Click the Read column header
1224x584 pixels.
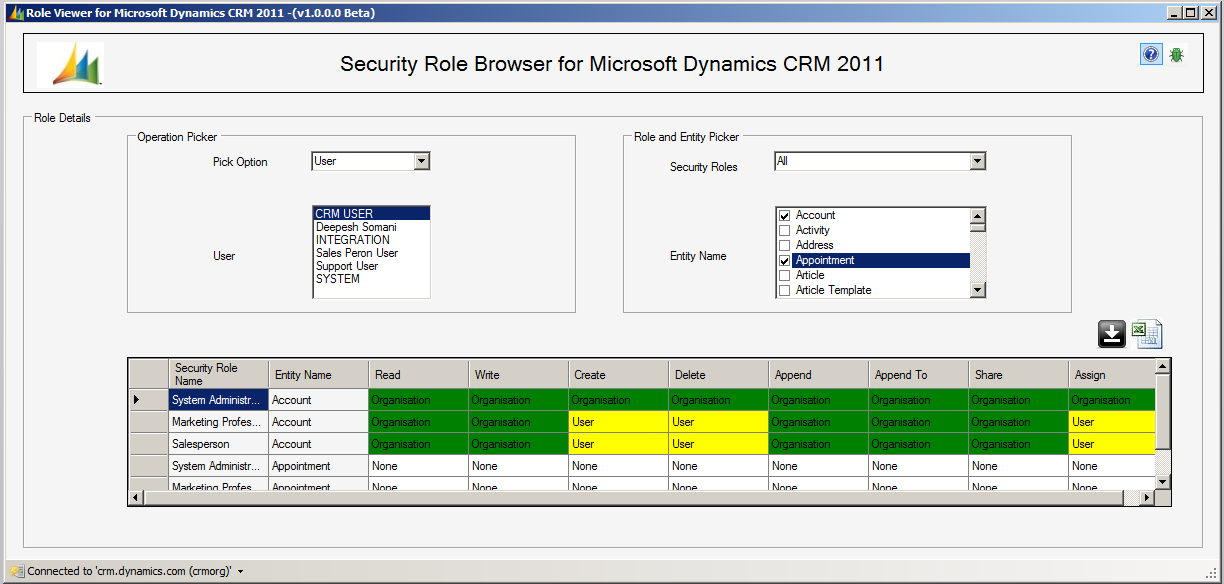[x=418, y=374]
